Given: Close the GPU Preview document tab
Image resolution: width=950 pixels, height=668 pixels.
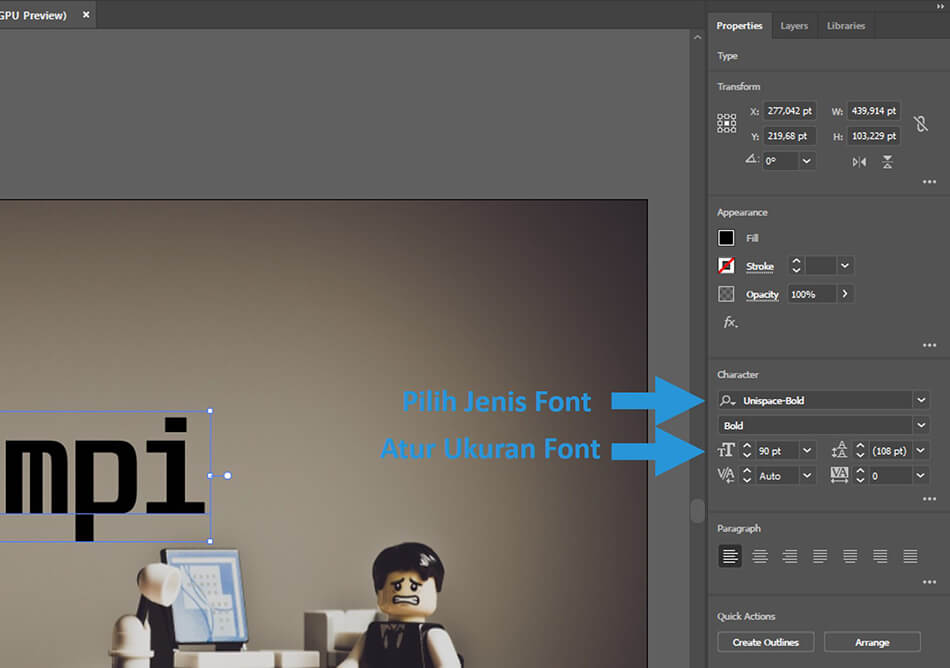Looking at the screenshot, I should (86, 15).
